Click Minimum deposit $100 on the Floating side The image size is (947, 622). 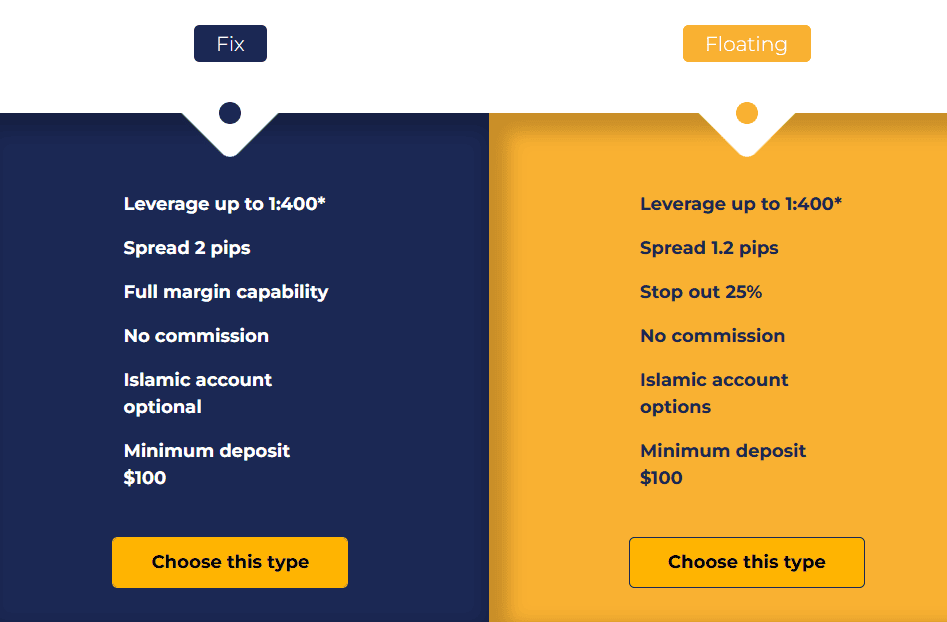[723, 463]
